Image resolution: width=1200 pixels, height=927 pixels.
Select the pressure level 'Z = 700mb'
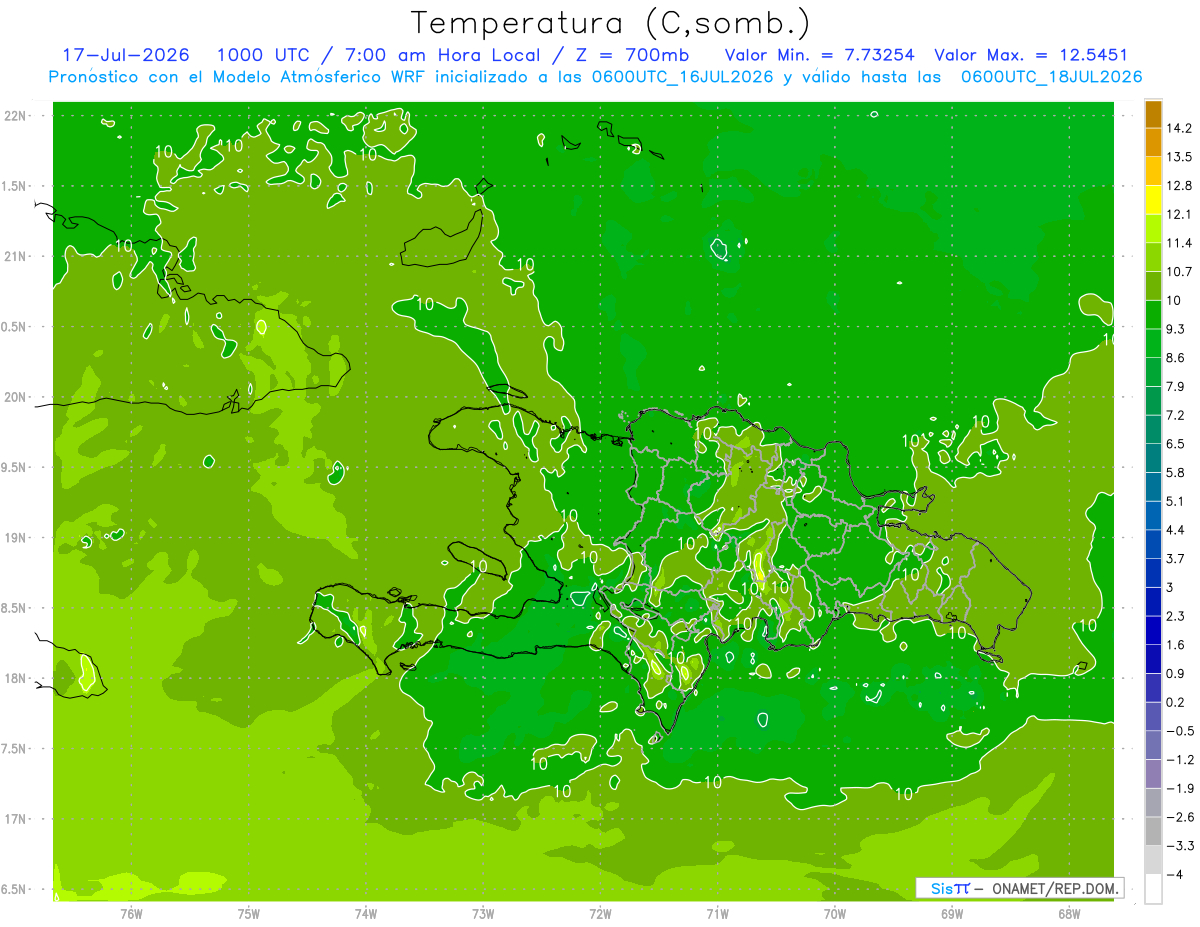(628, 56)
